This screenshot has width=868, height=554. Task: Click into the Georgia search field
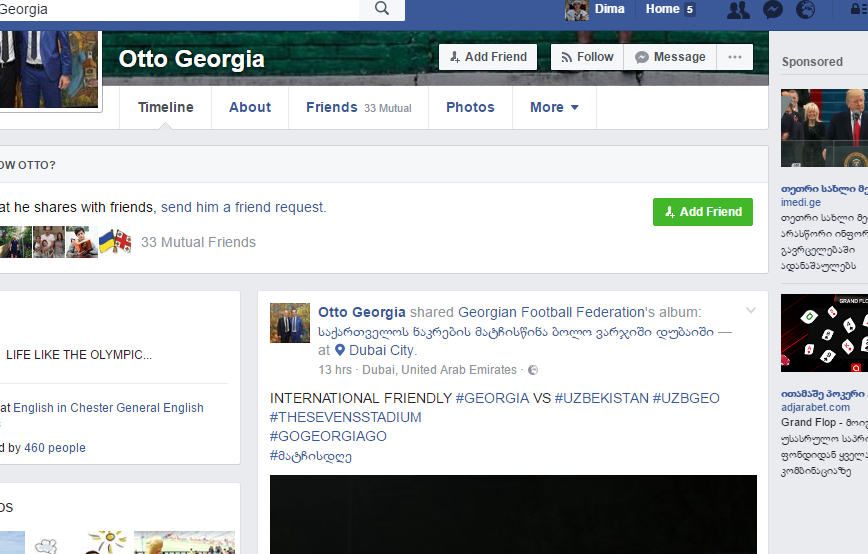179,9
